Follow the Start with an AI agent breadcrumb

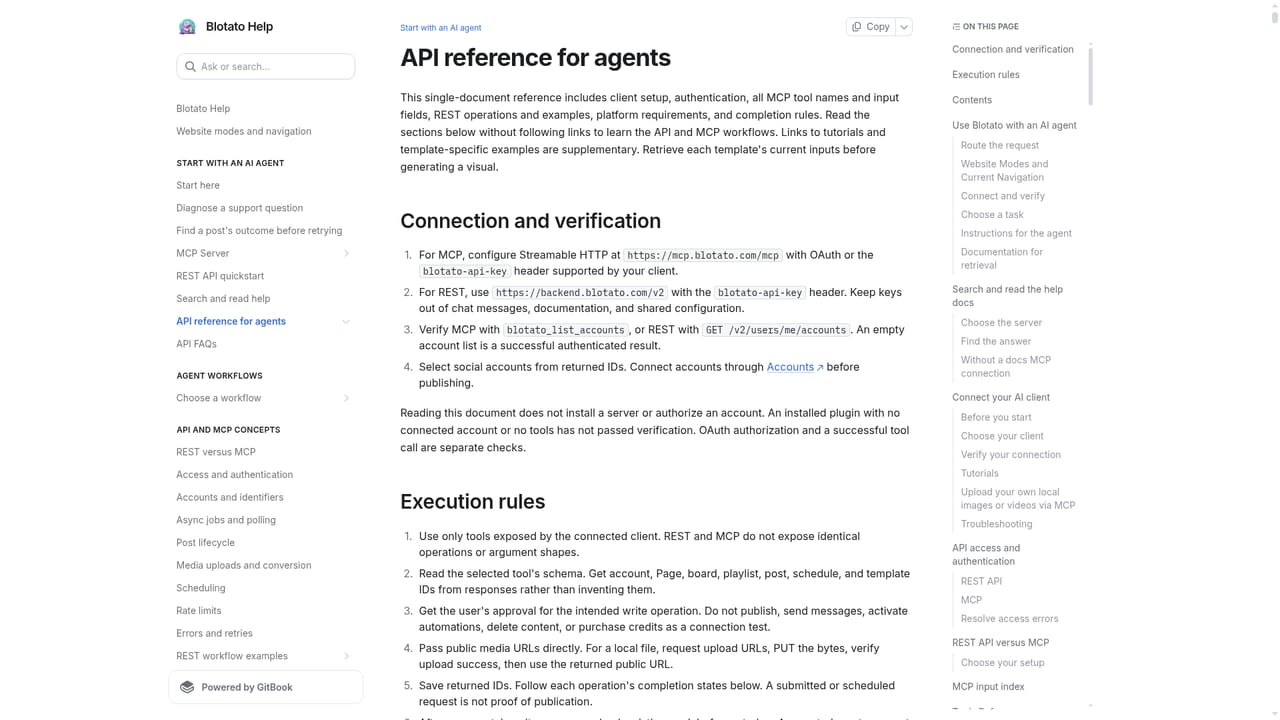pos(441,28)
